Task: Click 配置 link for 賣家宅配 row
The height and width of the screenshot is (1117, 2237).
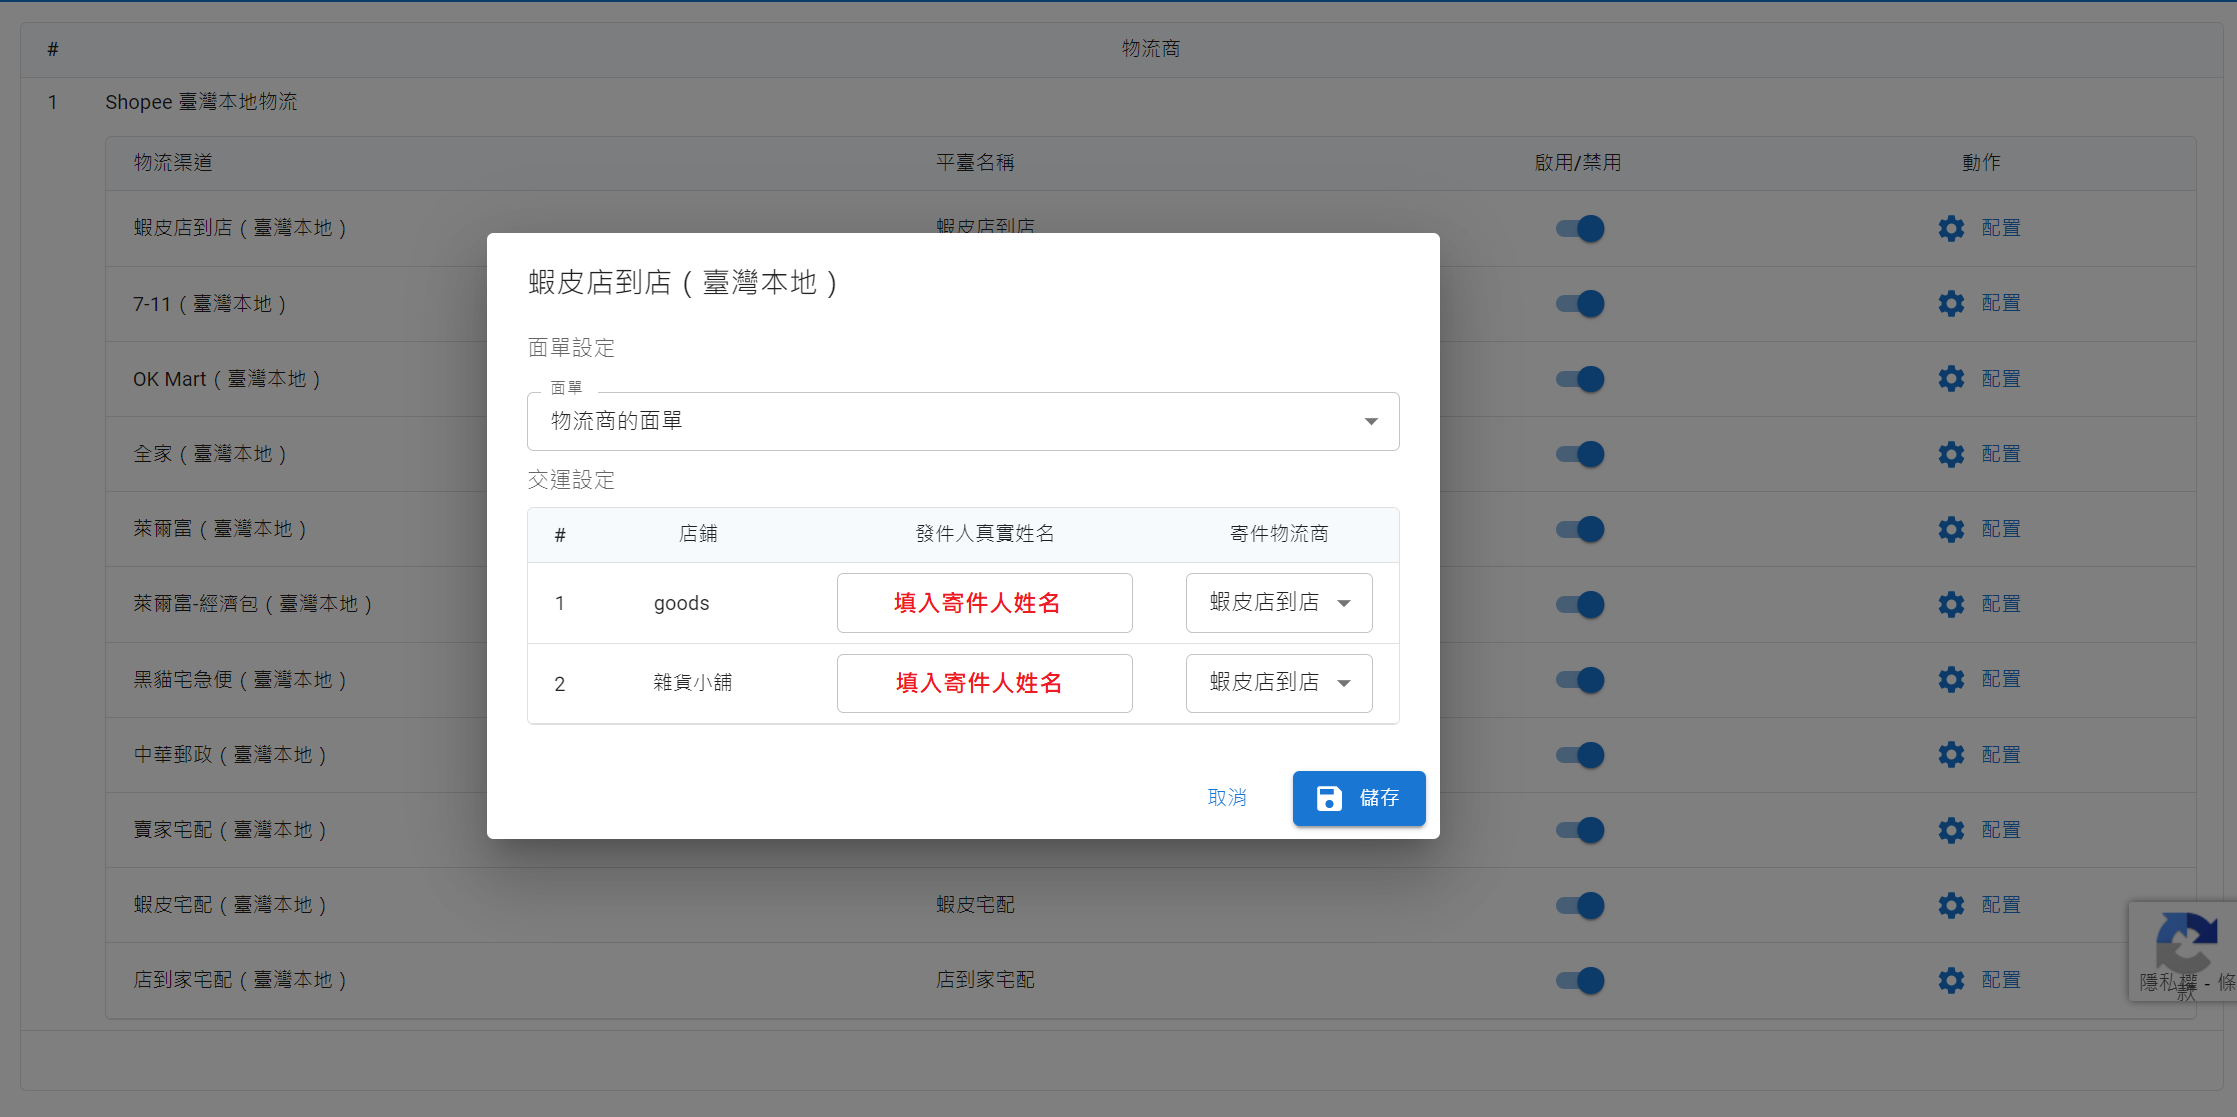Action: click(2001, 830)
